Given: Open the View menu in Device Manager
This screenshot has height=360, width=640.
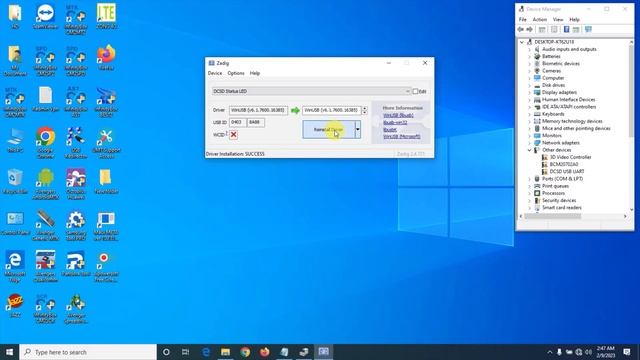Looking at the screenshot, I should coord(558,20).
